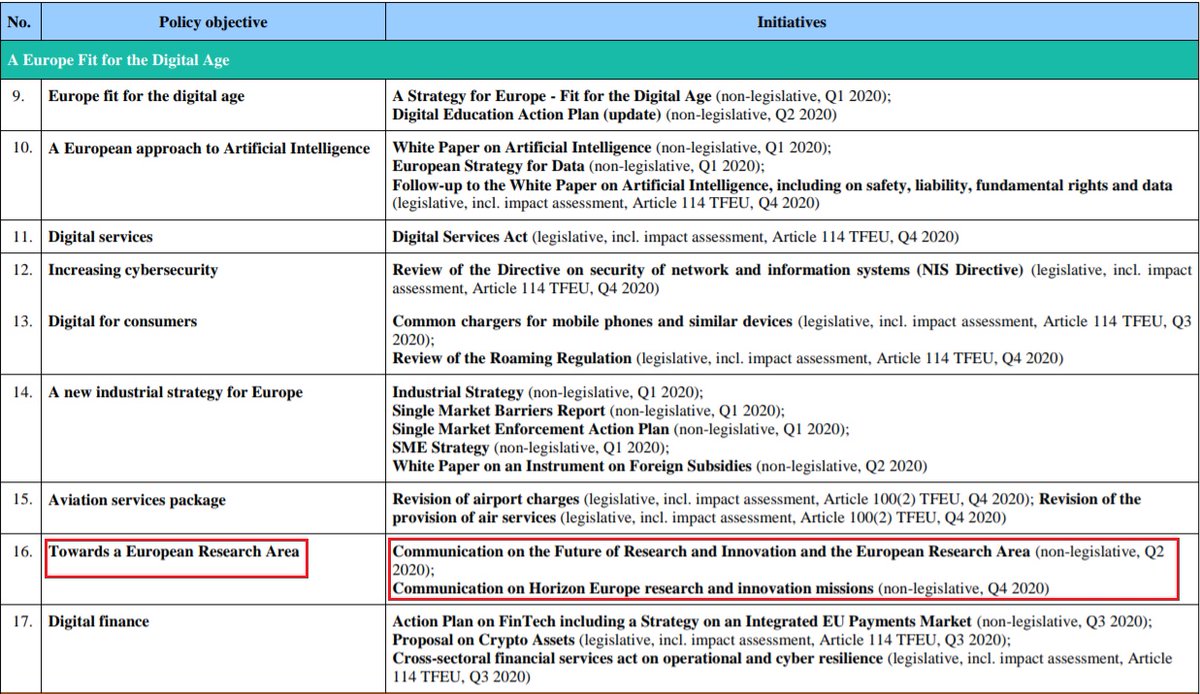Viewport: 1200px width, 694px height.
Task: Select 'European Strategy for Data' initiative
Action: tap(487, 165)
